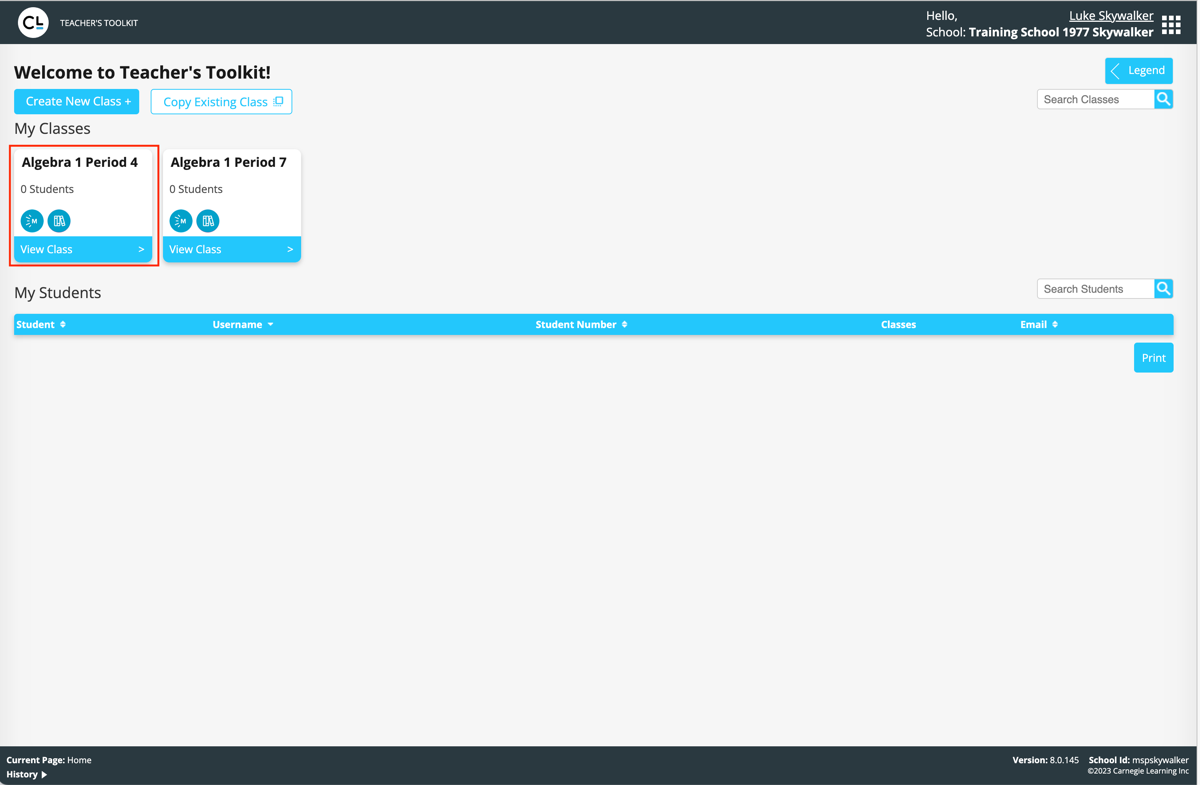Sort table by Student column
1200x785 pixels.
pos(41,324)
